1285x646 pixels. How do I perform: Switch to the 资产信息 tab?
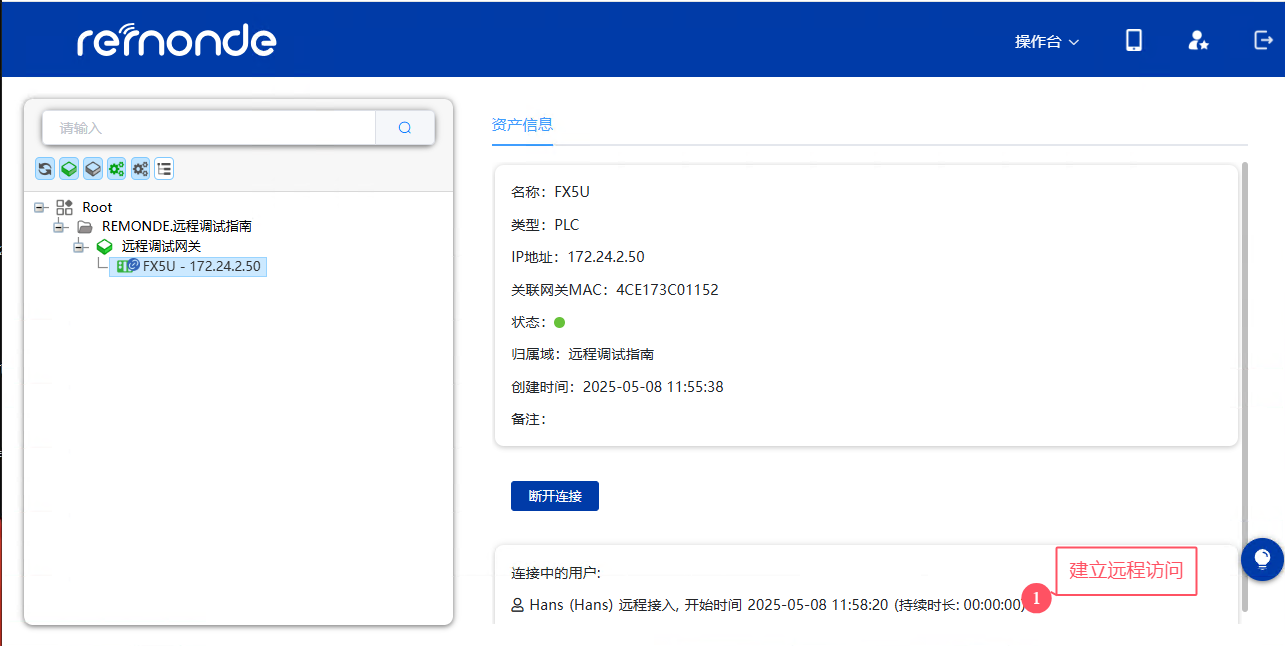(x=522, y=125)
